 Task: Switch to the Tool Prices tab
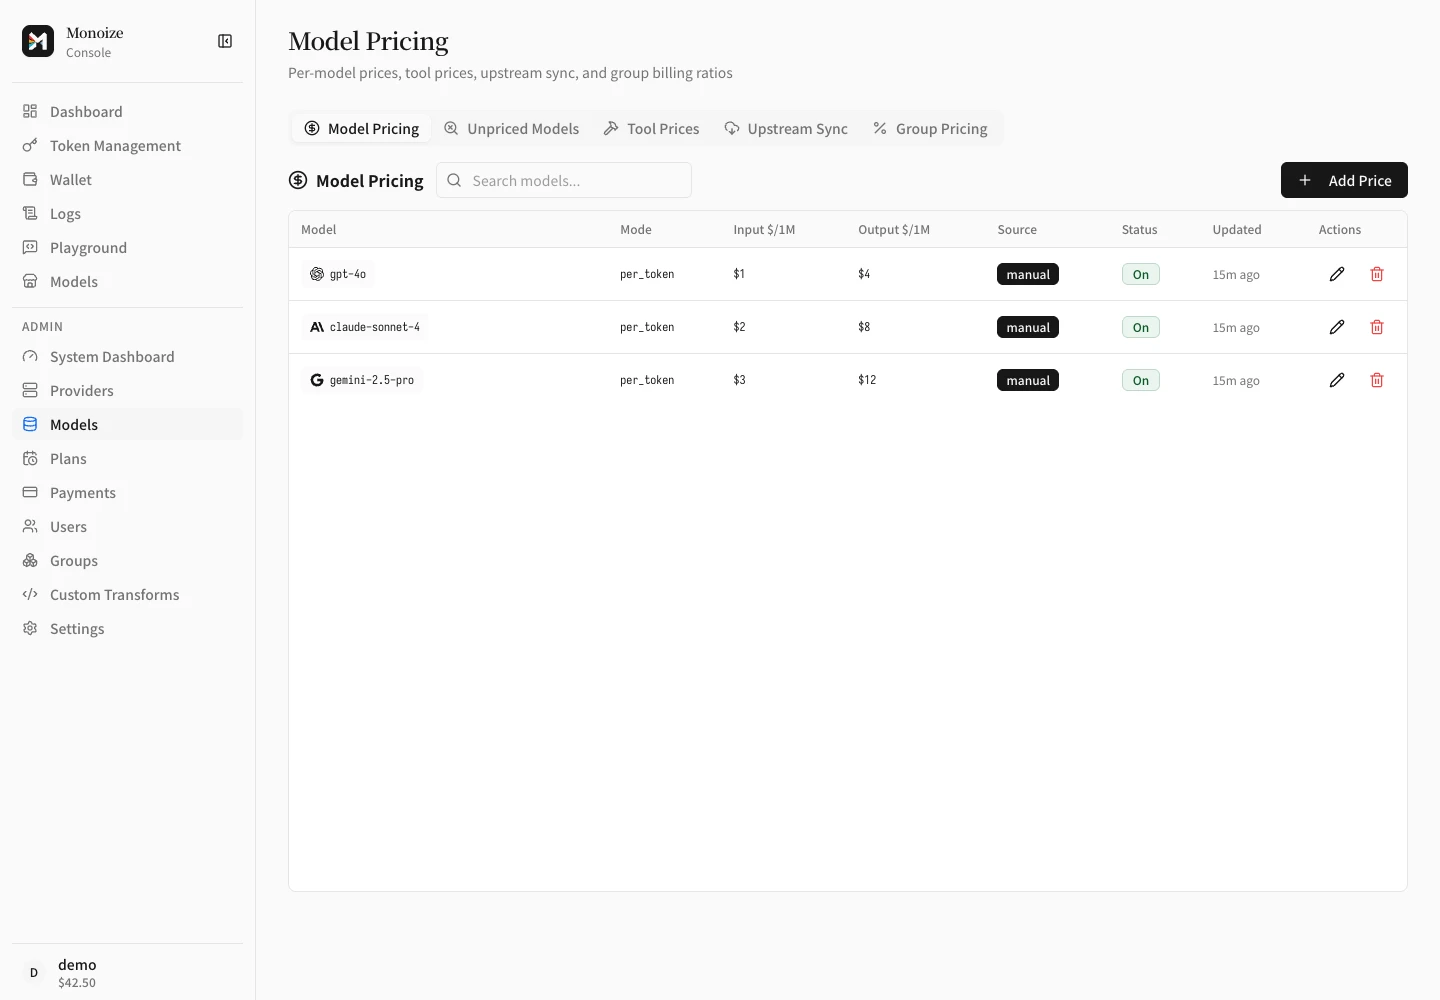[x=652, y=129]
